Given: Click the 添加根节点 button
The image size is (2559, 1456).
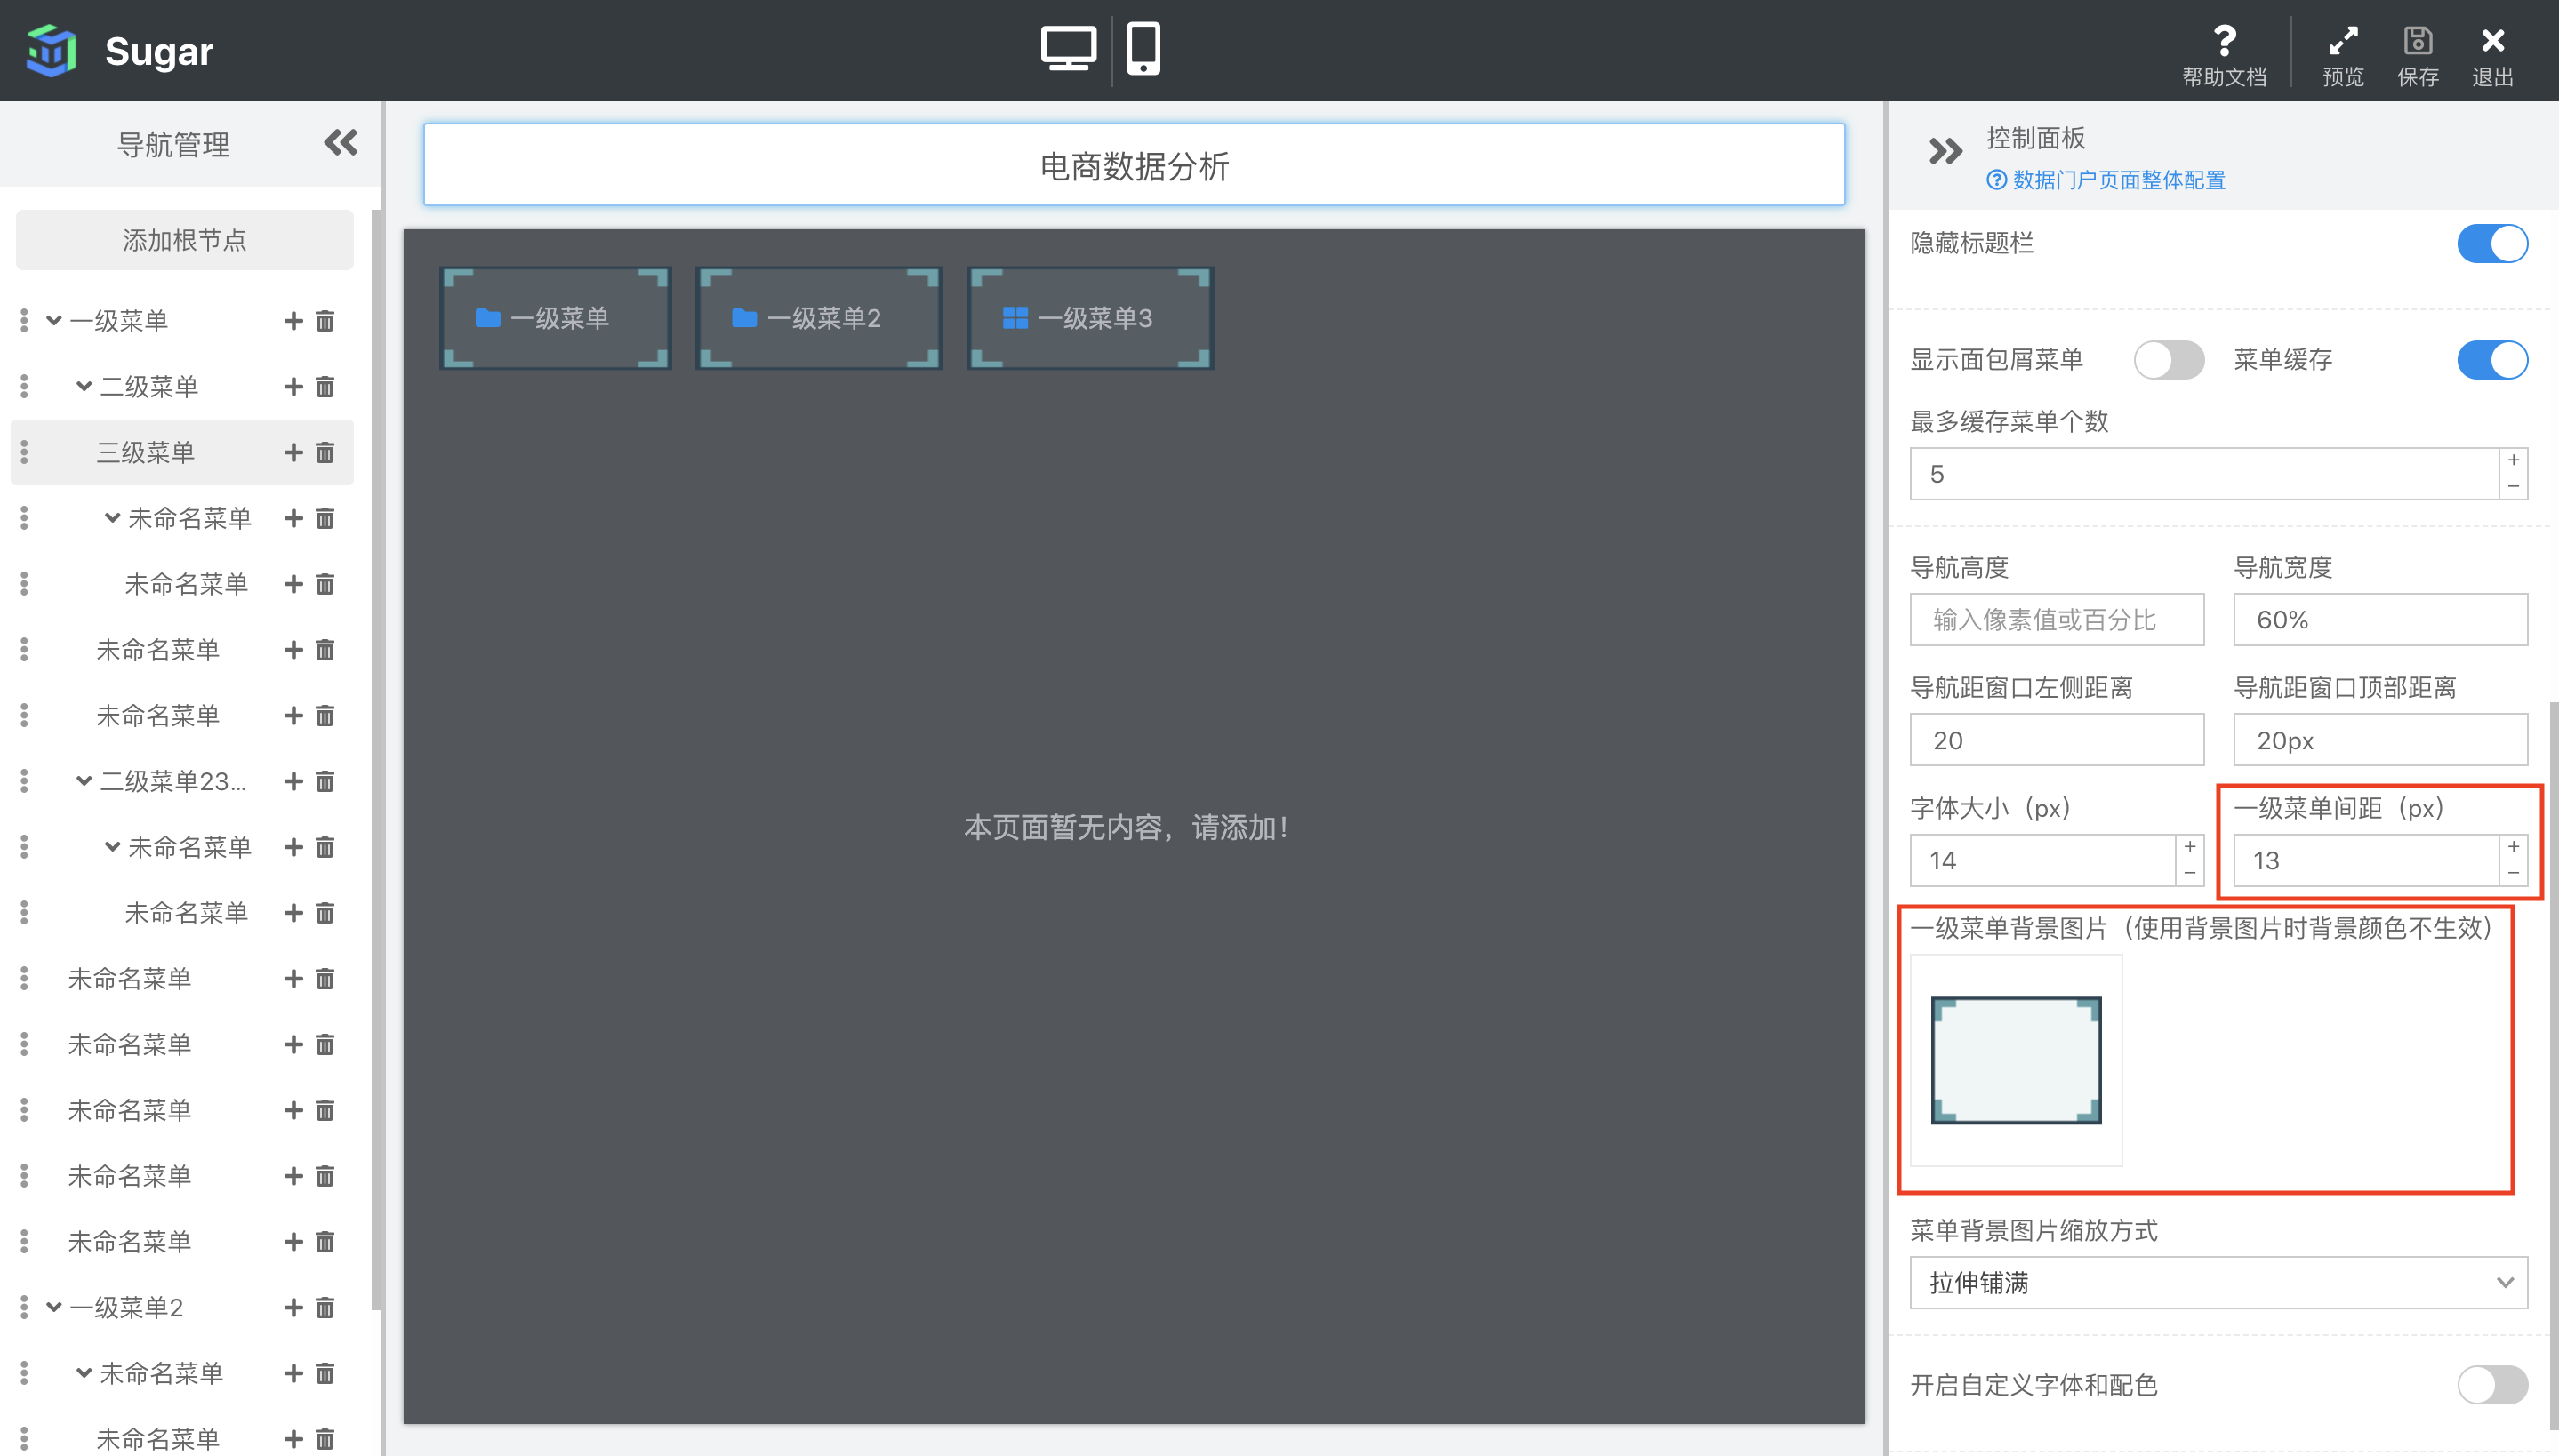Looking at the screenshot, I should pyautogui.click(x=184, y=240).
